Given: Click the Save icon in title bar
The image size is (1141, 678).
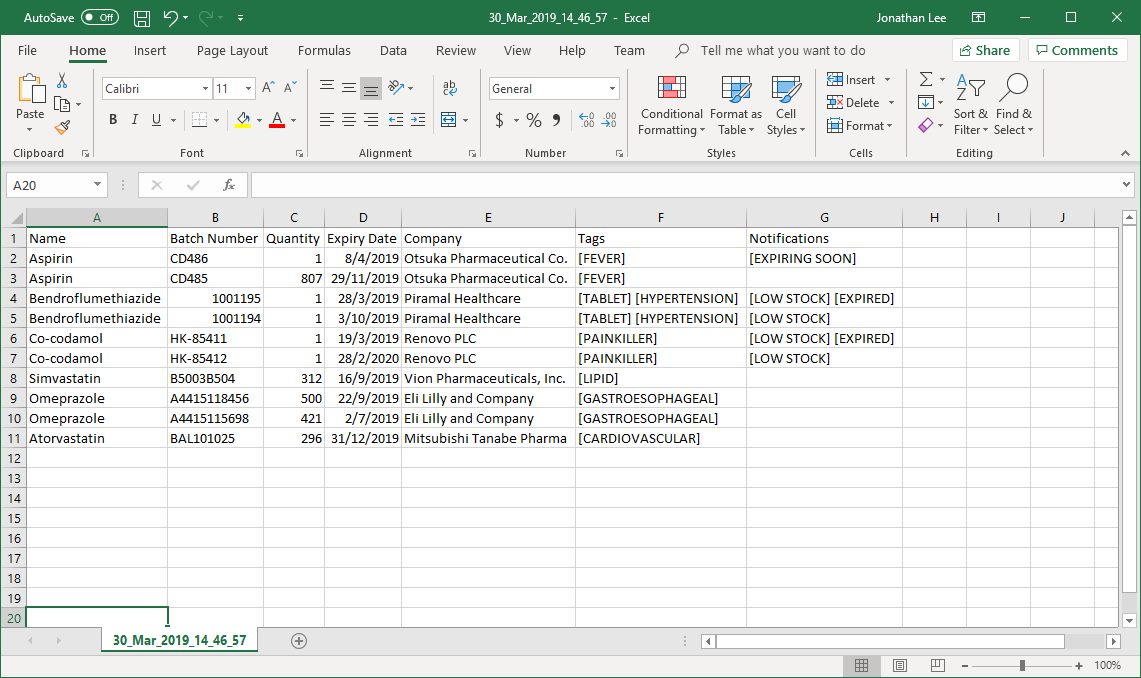Looking at the screenshot, I should tap(142, 18).
